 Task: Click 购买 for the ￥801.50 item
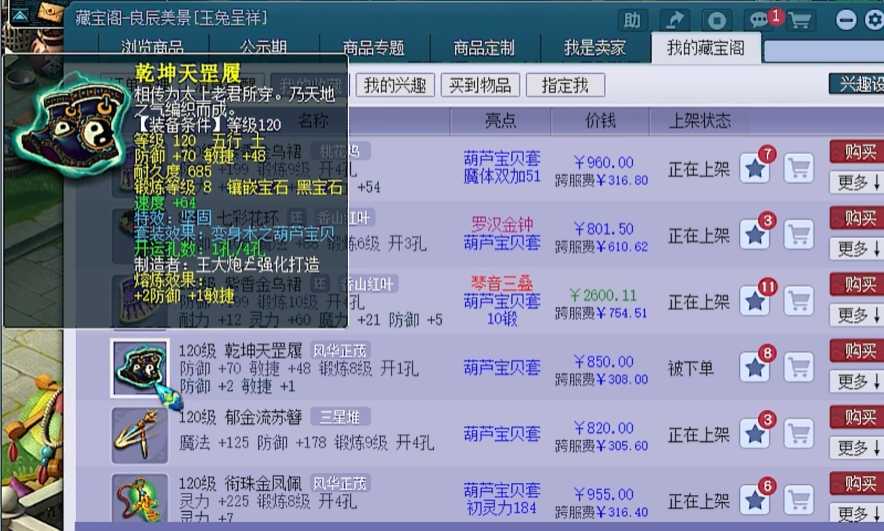[x=858, y=218]
